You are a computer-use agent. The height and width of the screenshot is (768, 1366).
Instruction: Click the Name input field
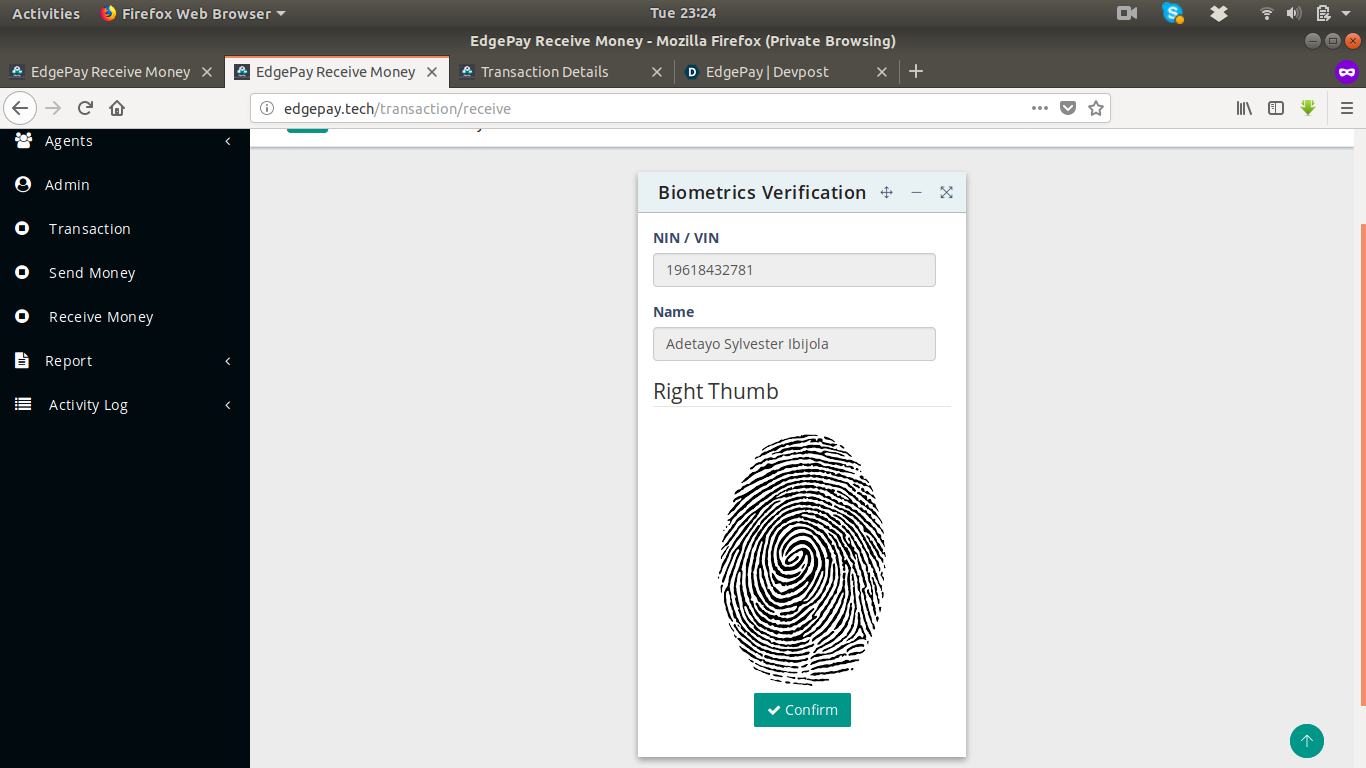click(794, 344)
